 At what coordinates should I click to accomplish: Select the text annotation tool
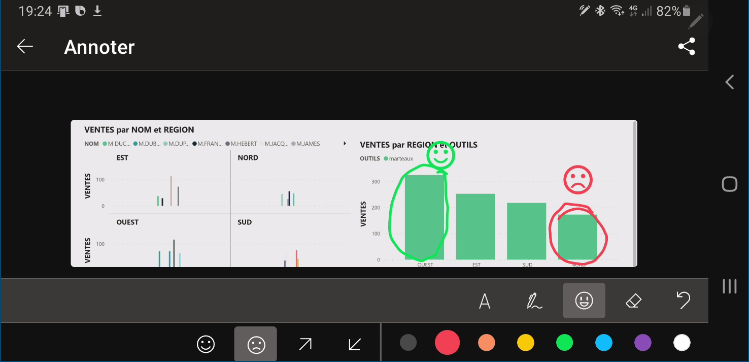[485, 301]
